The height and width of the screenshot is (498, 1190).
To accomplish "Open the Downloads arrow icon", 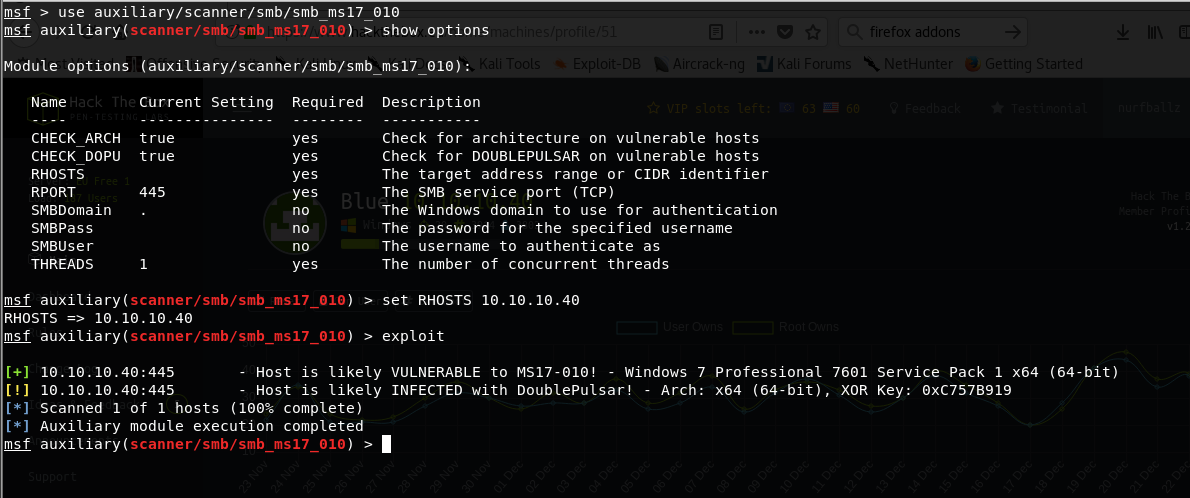I will [x=1123, y=31].
